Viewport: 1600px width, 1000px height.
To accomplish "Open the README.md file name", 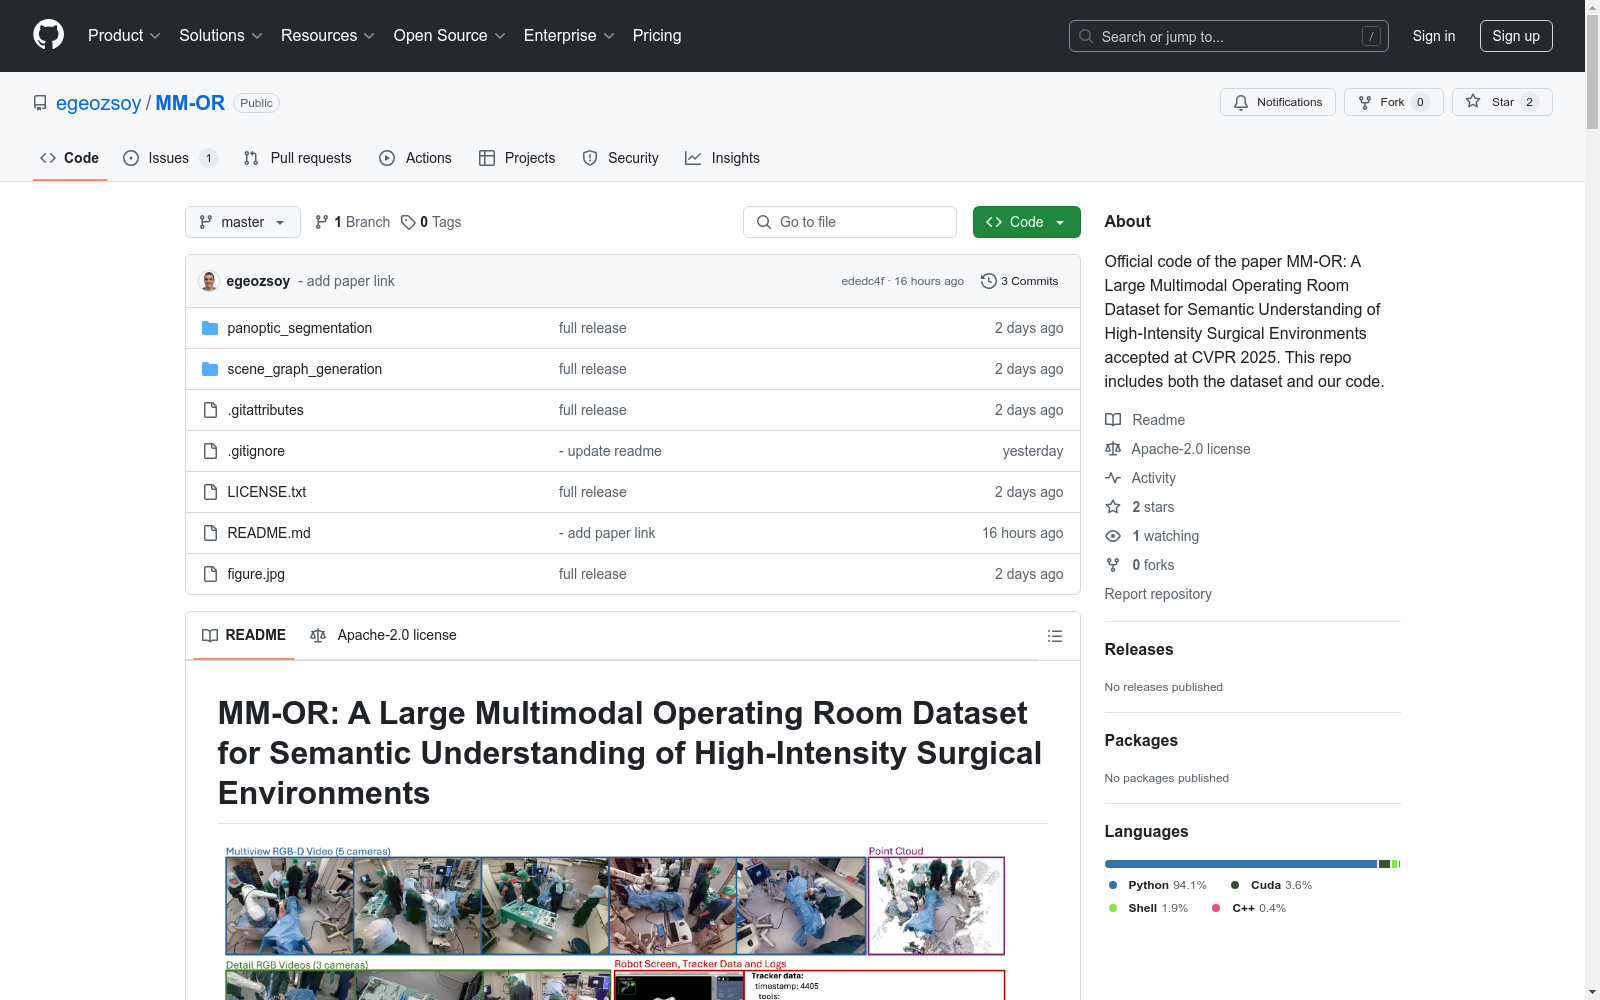I will pos(269,533).
